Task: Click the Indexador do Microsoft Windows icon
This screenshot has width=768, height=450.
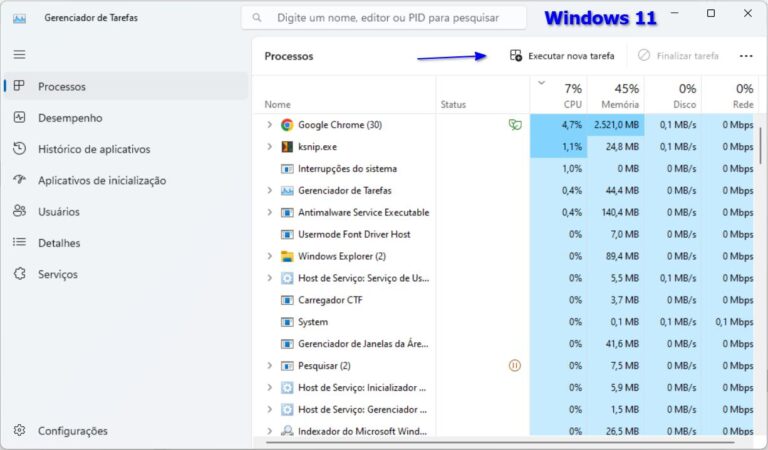Action: coord(287,430)
